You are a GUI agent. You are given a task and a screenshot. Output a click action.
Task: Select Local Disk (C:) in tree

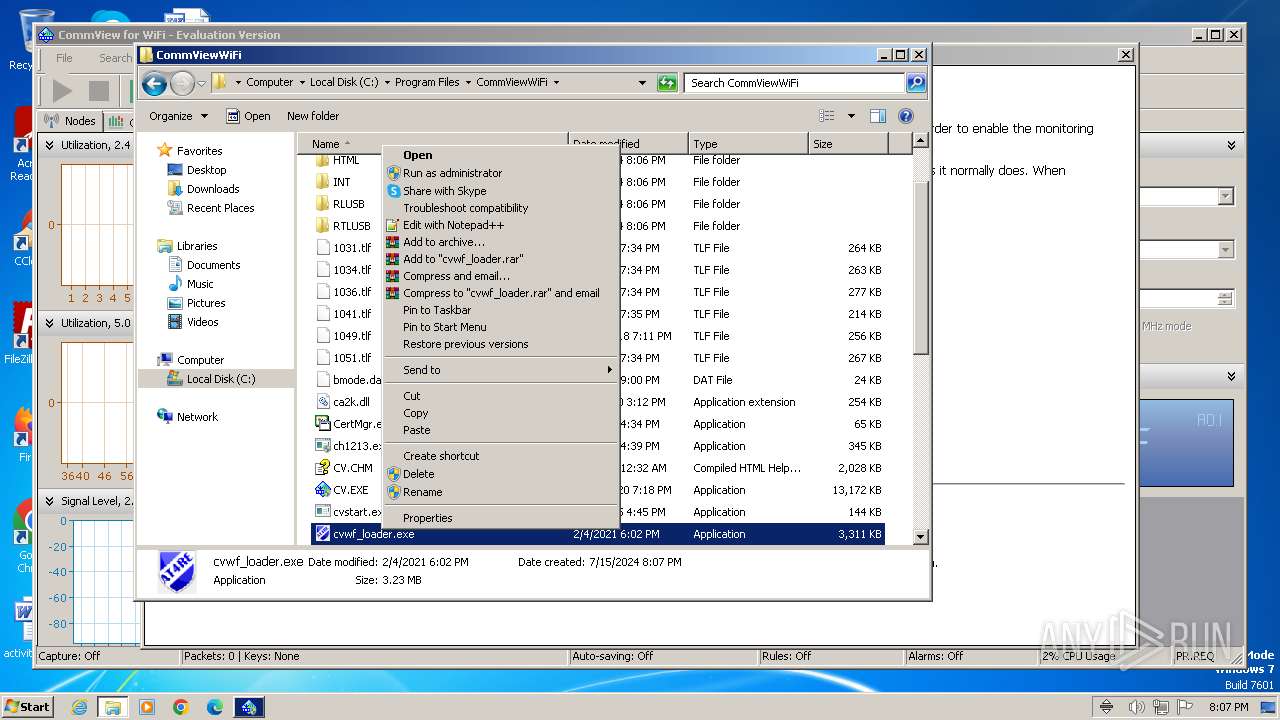[x=220, y=379]
